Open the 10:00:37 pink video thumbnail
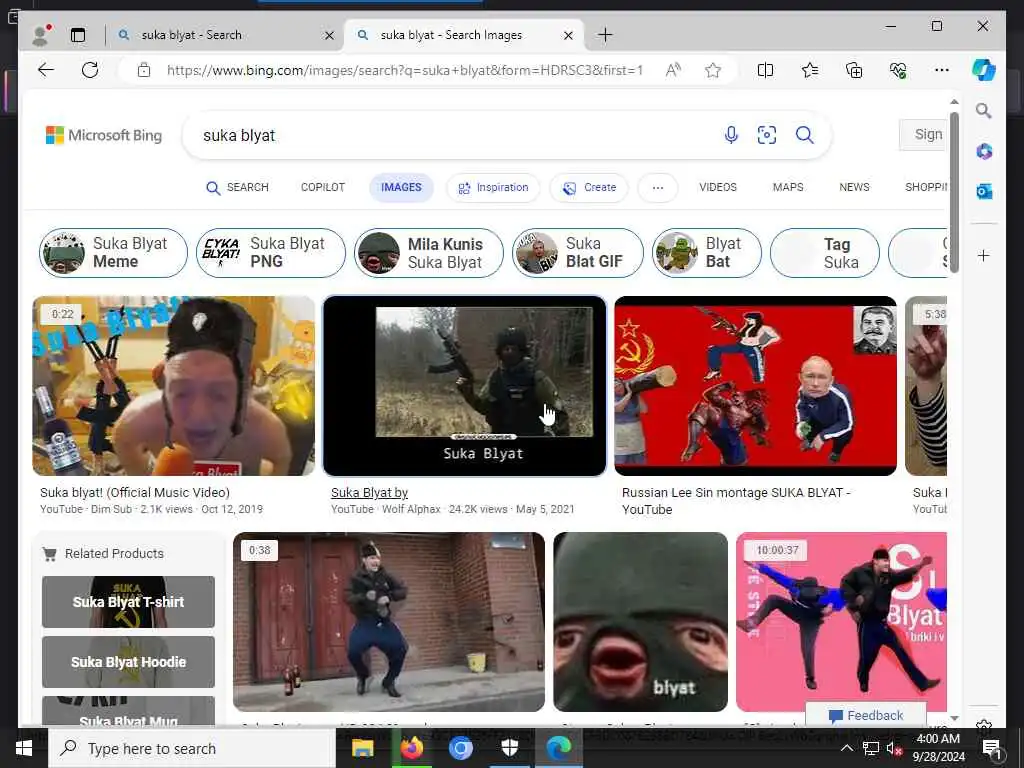1024x768 pixels. coord(841,622)
